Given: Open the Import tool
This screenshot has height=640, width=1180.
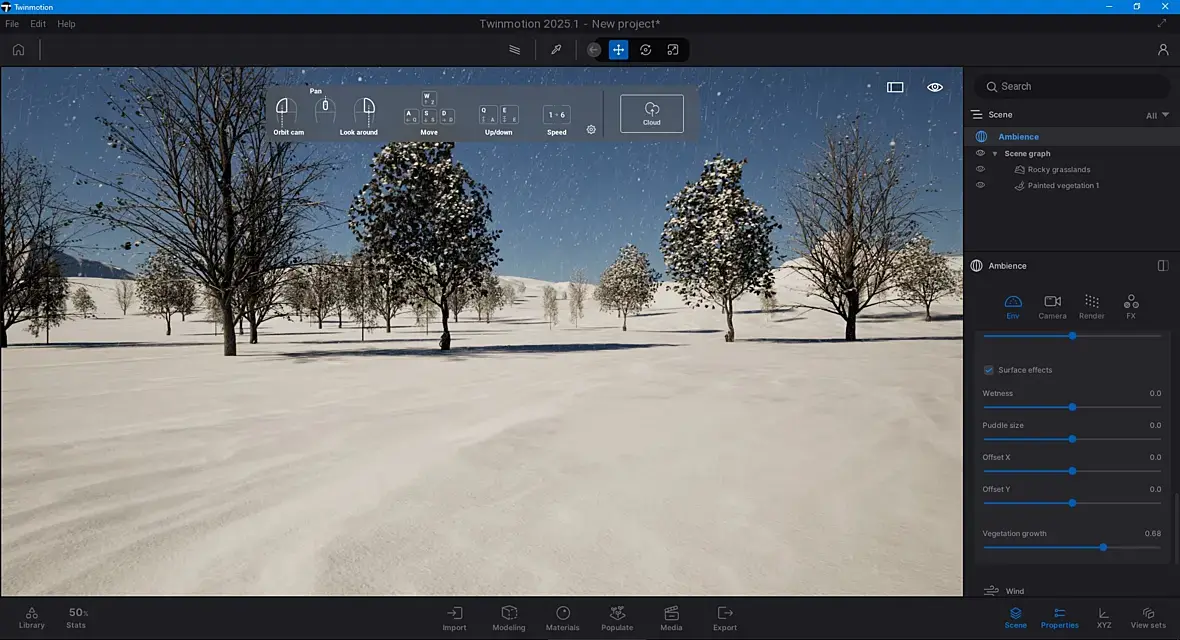Looking at the screenshot, I should (x=455, y=618).
